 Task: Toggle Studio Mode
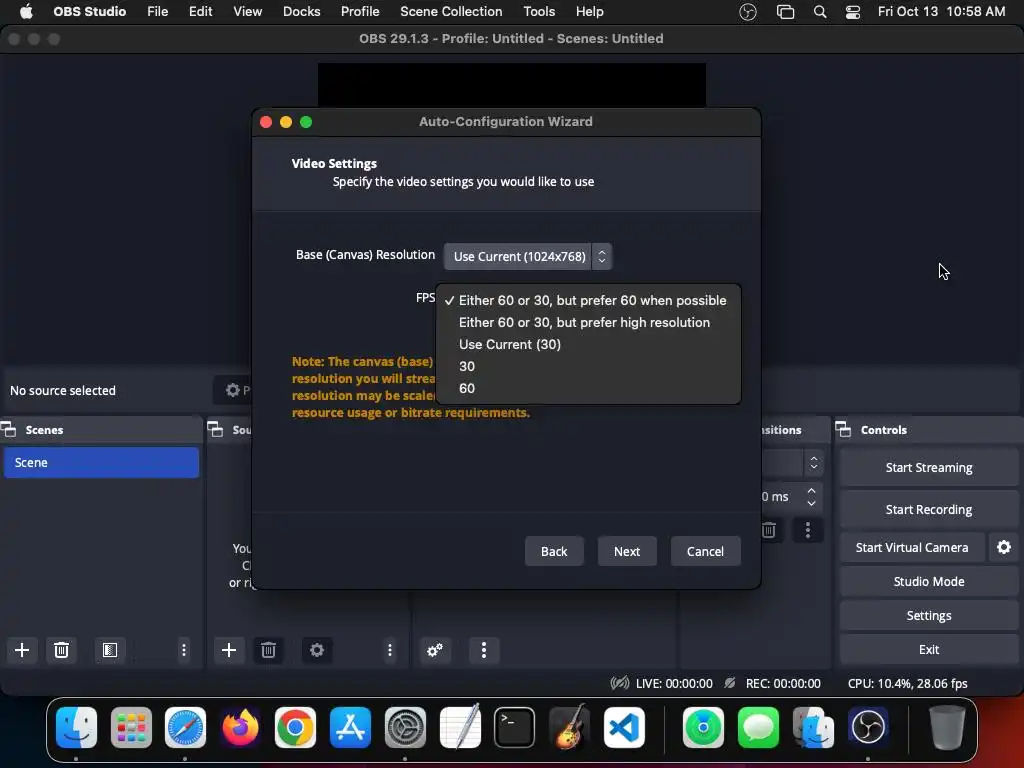tap(929, 581)
